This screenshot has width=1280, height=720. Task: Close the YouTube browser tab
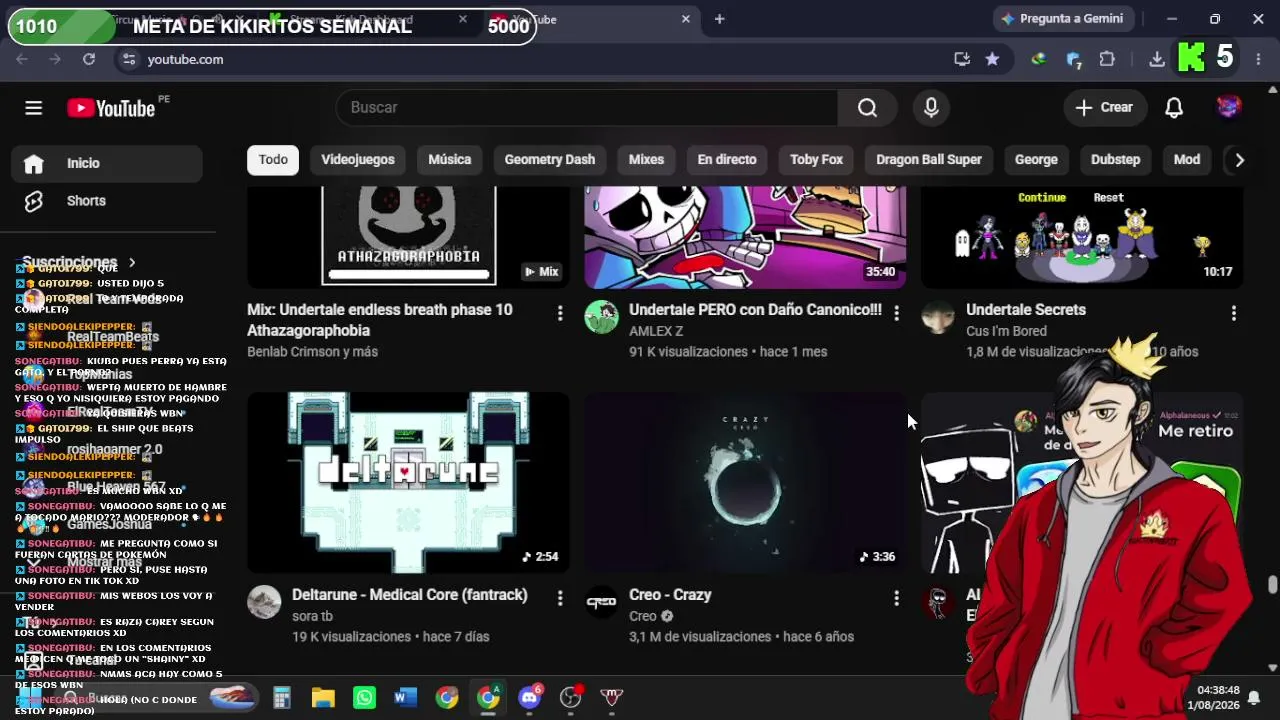click(x=686, y=19)
